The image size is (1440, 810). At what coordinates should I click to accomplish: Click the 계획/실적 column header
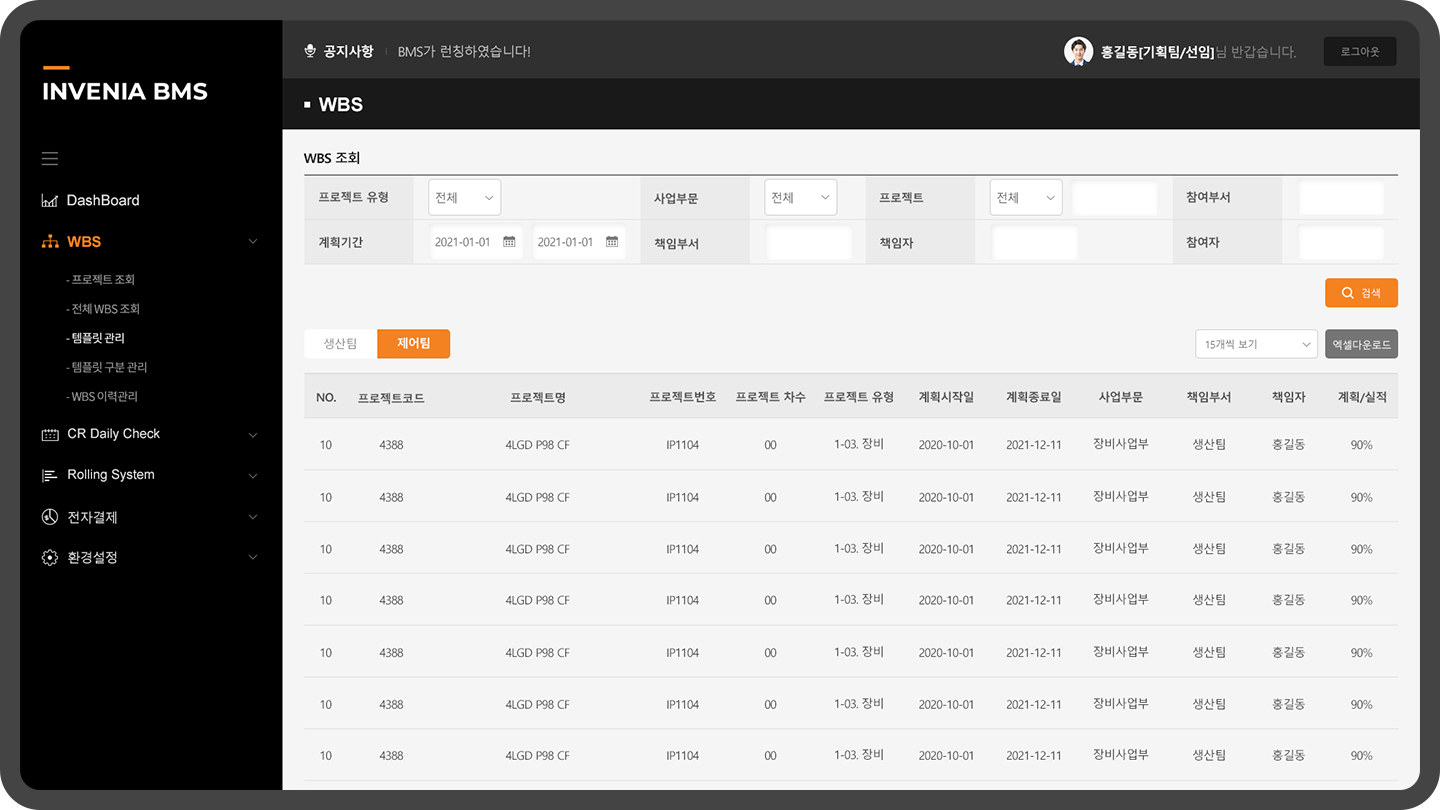coord(1362,398)
